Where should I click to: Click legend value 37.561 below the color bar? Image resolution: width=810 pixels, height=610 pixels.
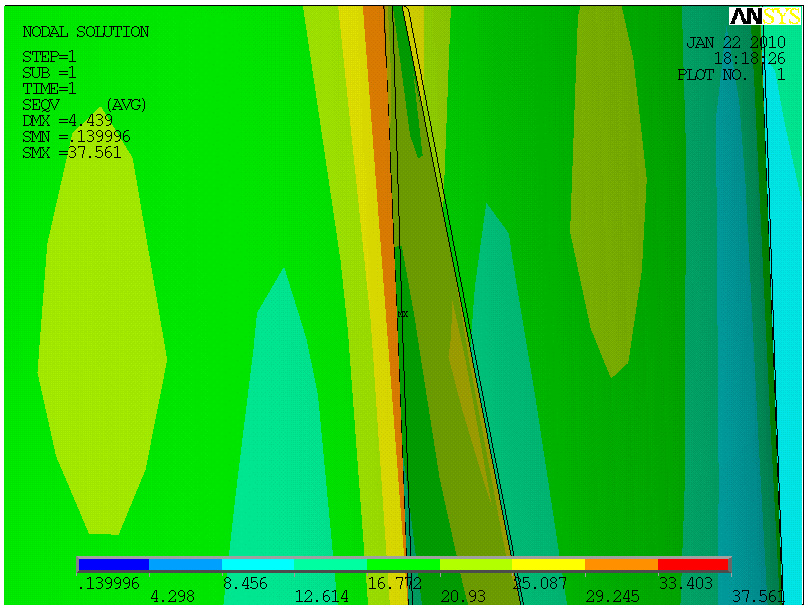(x=758, y=597)
